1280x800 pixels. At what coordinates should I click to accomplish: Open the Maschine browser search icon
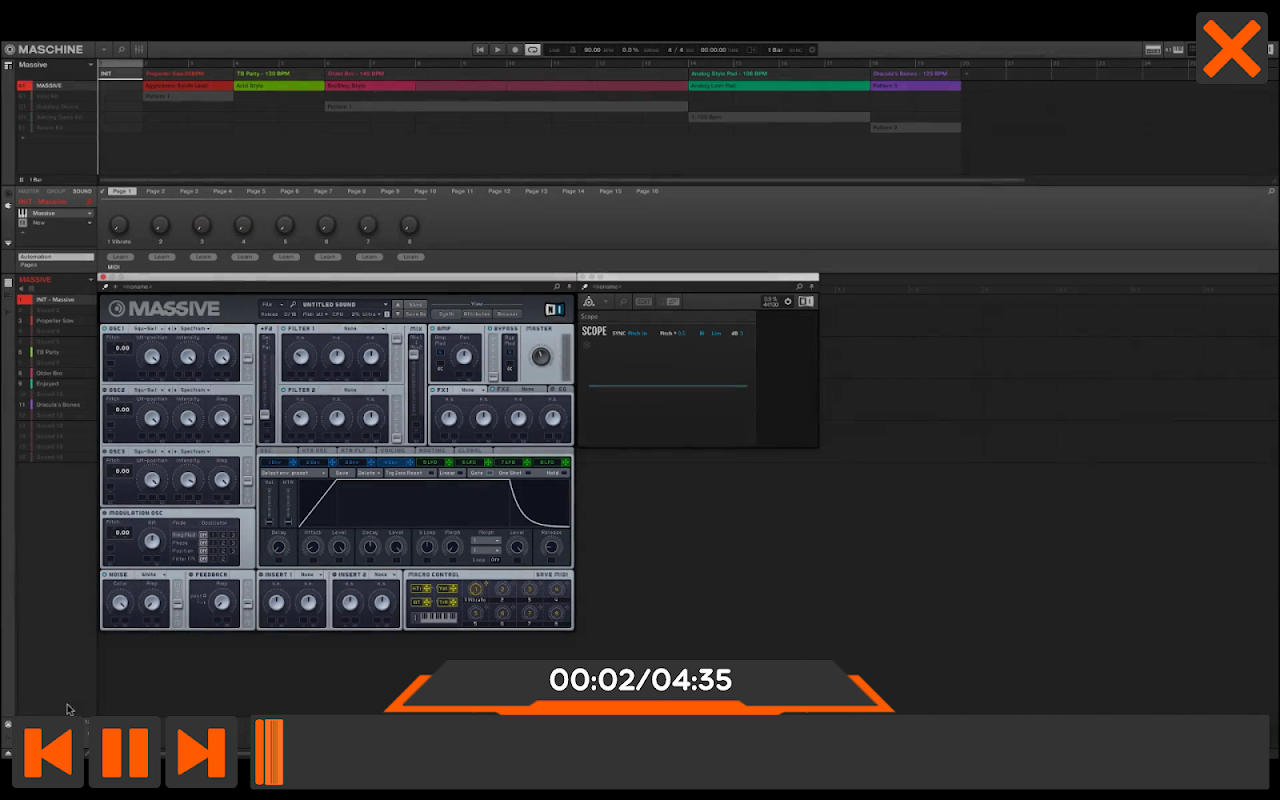[x=121, y=49]
